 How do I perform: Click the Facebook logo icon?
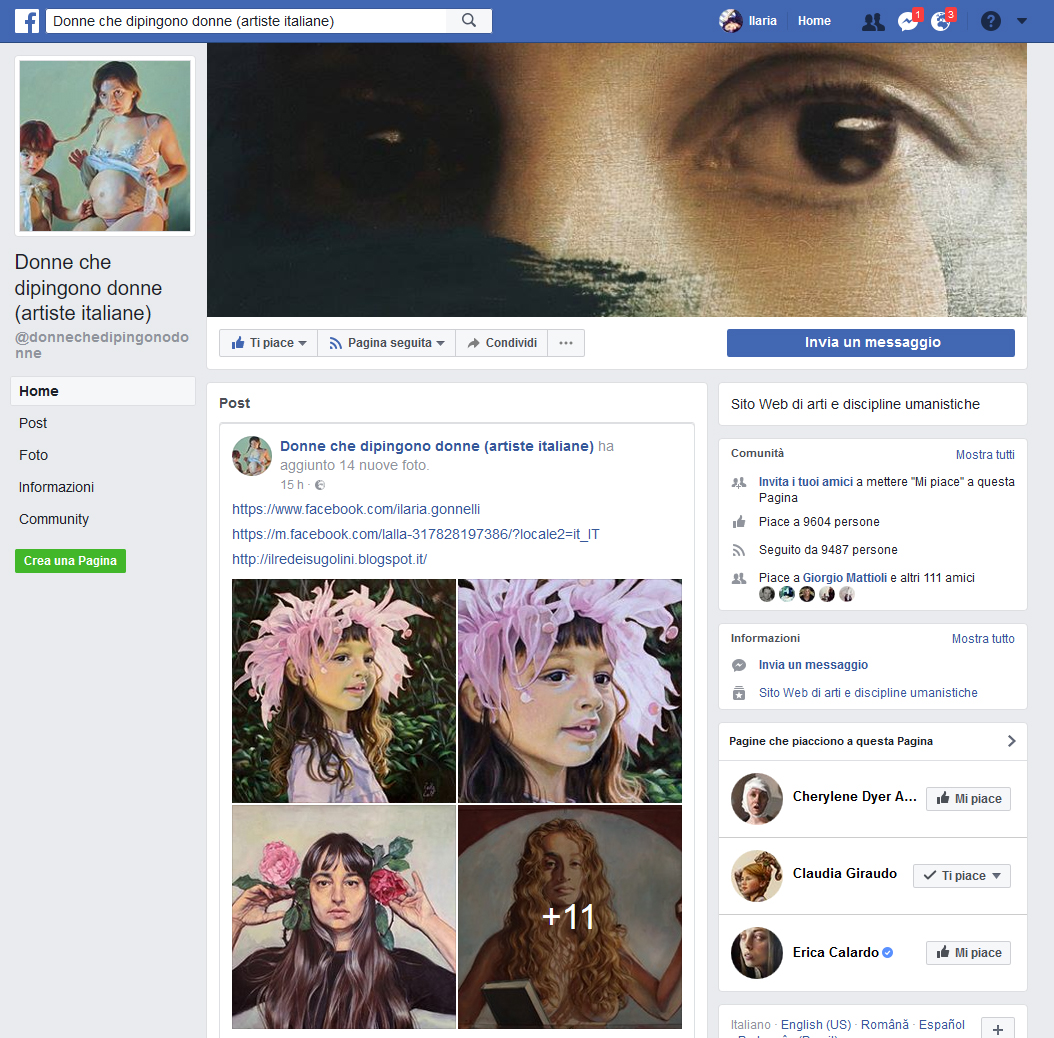tap(27, 21)
